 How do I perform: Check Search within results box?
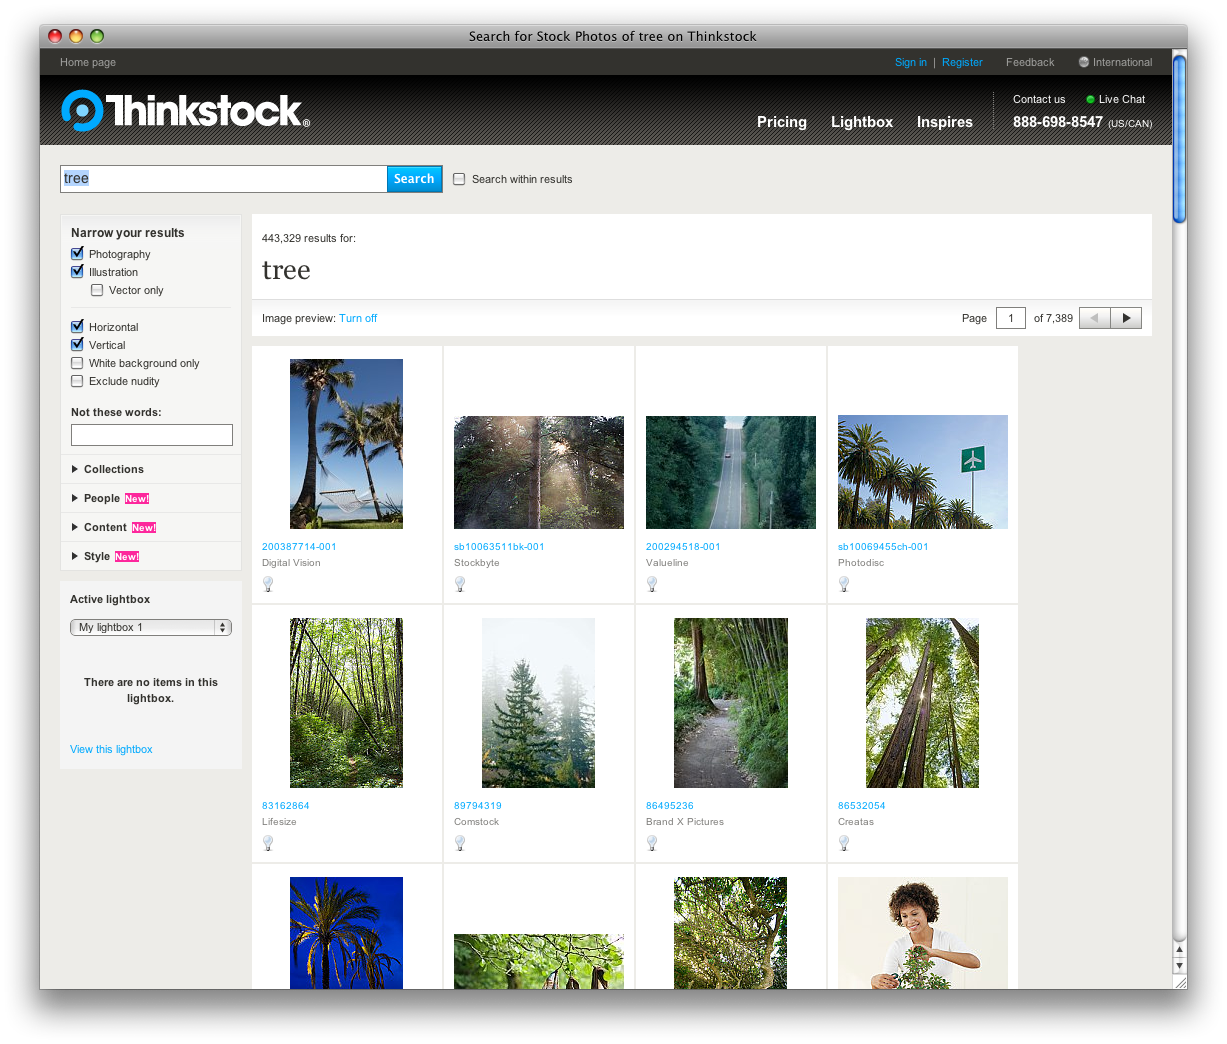pos(459,179)
